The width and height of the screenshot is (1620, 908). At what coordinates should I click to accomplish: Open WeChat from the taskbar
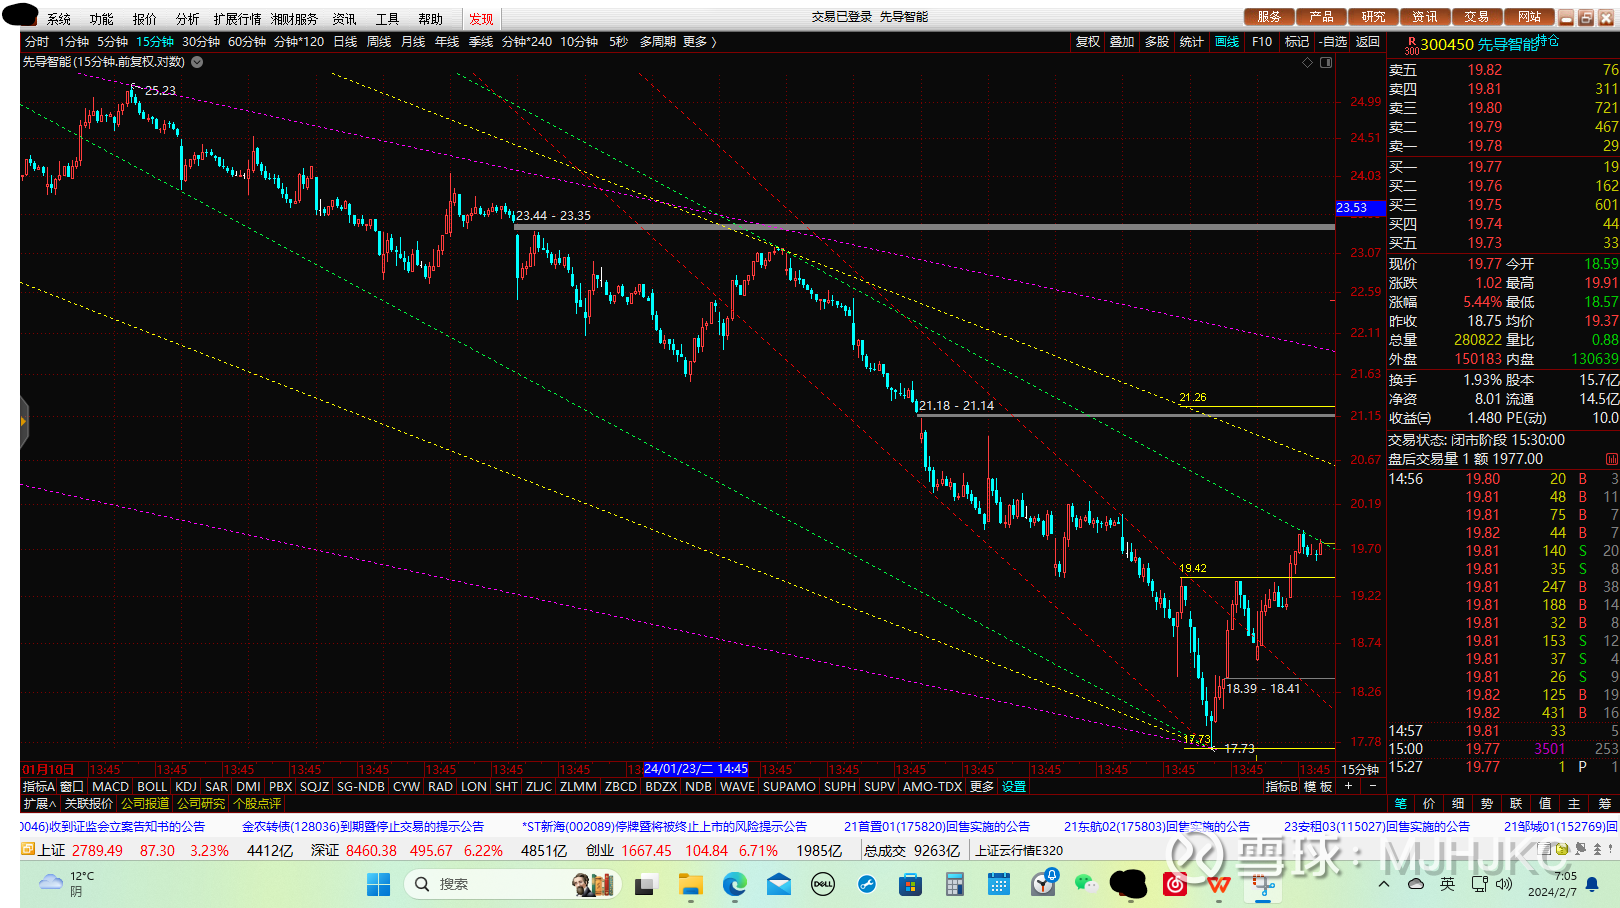1086,884
